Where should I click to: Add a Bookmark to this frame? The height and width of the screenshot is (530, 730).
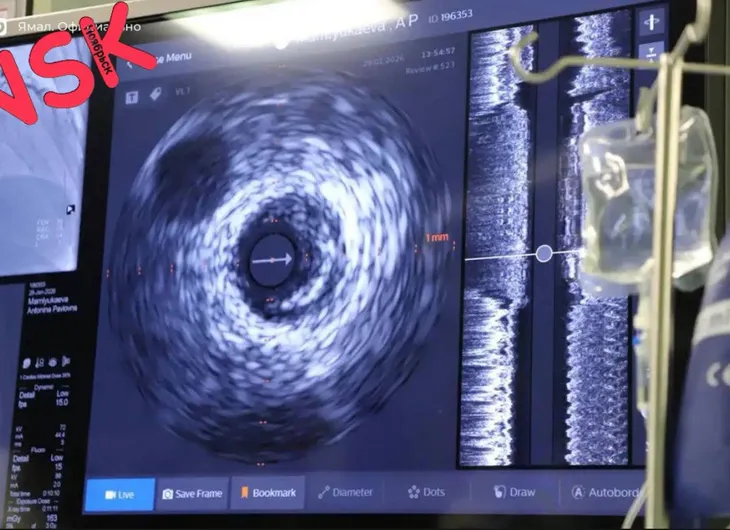point(267,493)
